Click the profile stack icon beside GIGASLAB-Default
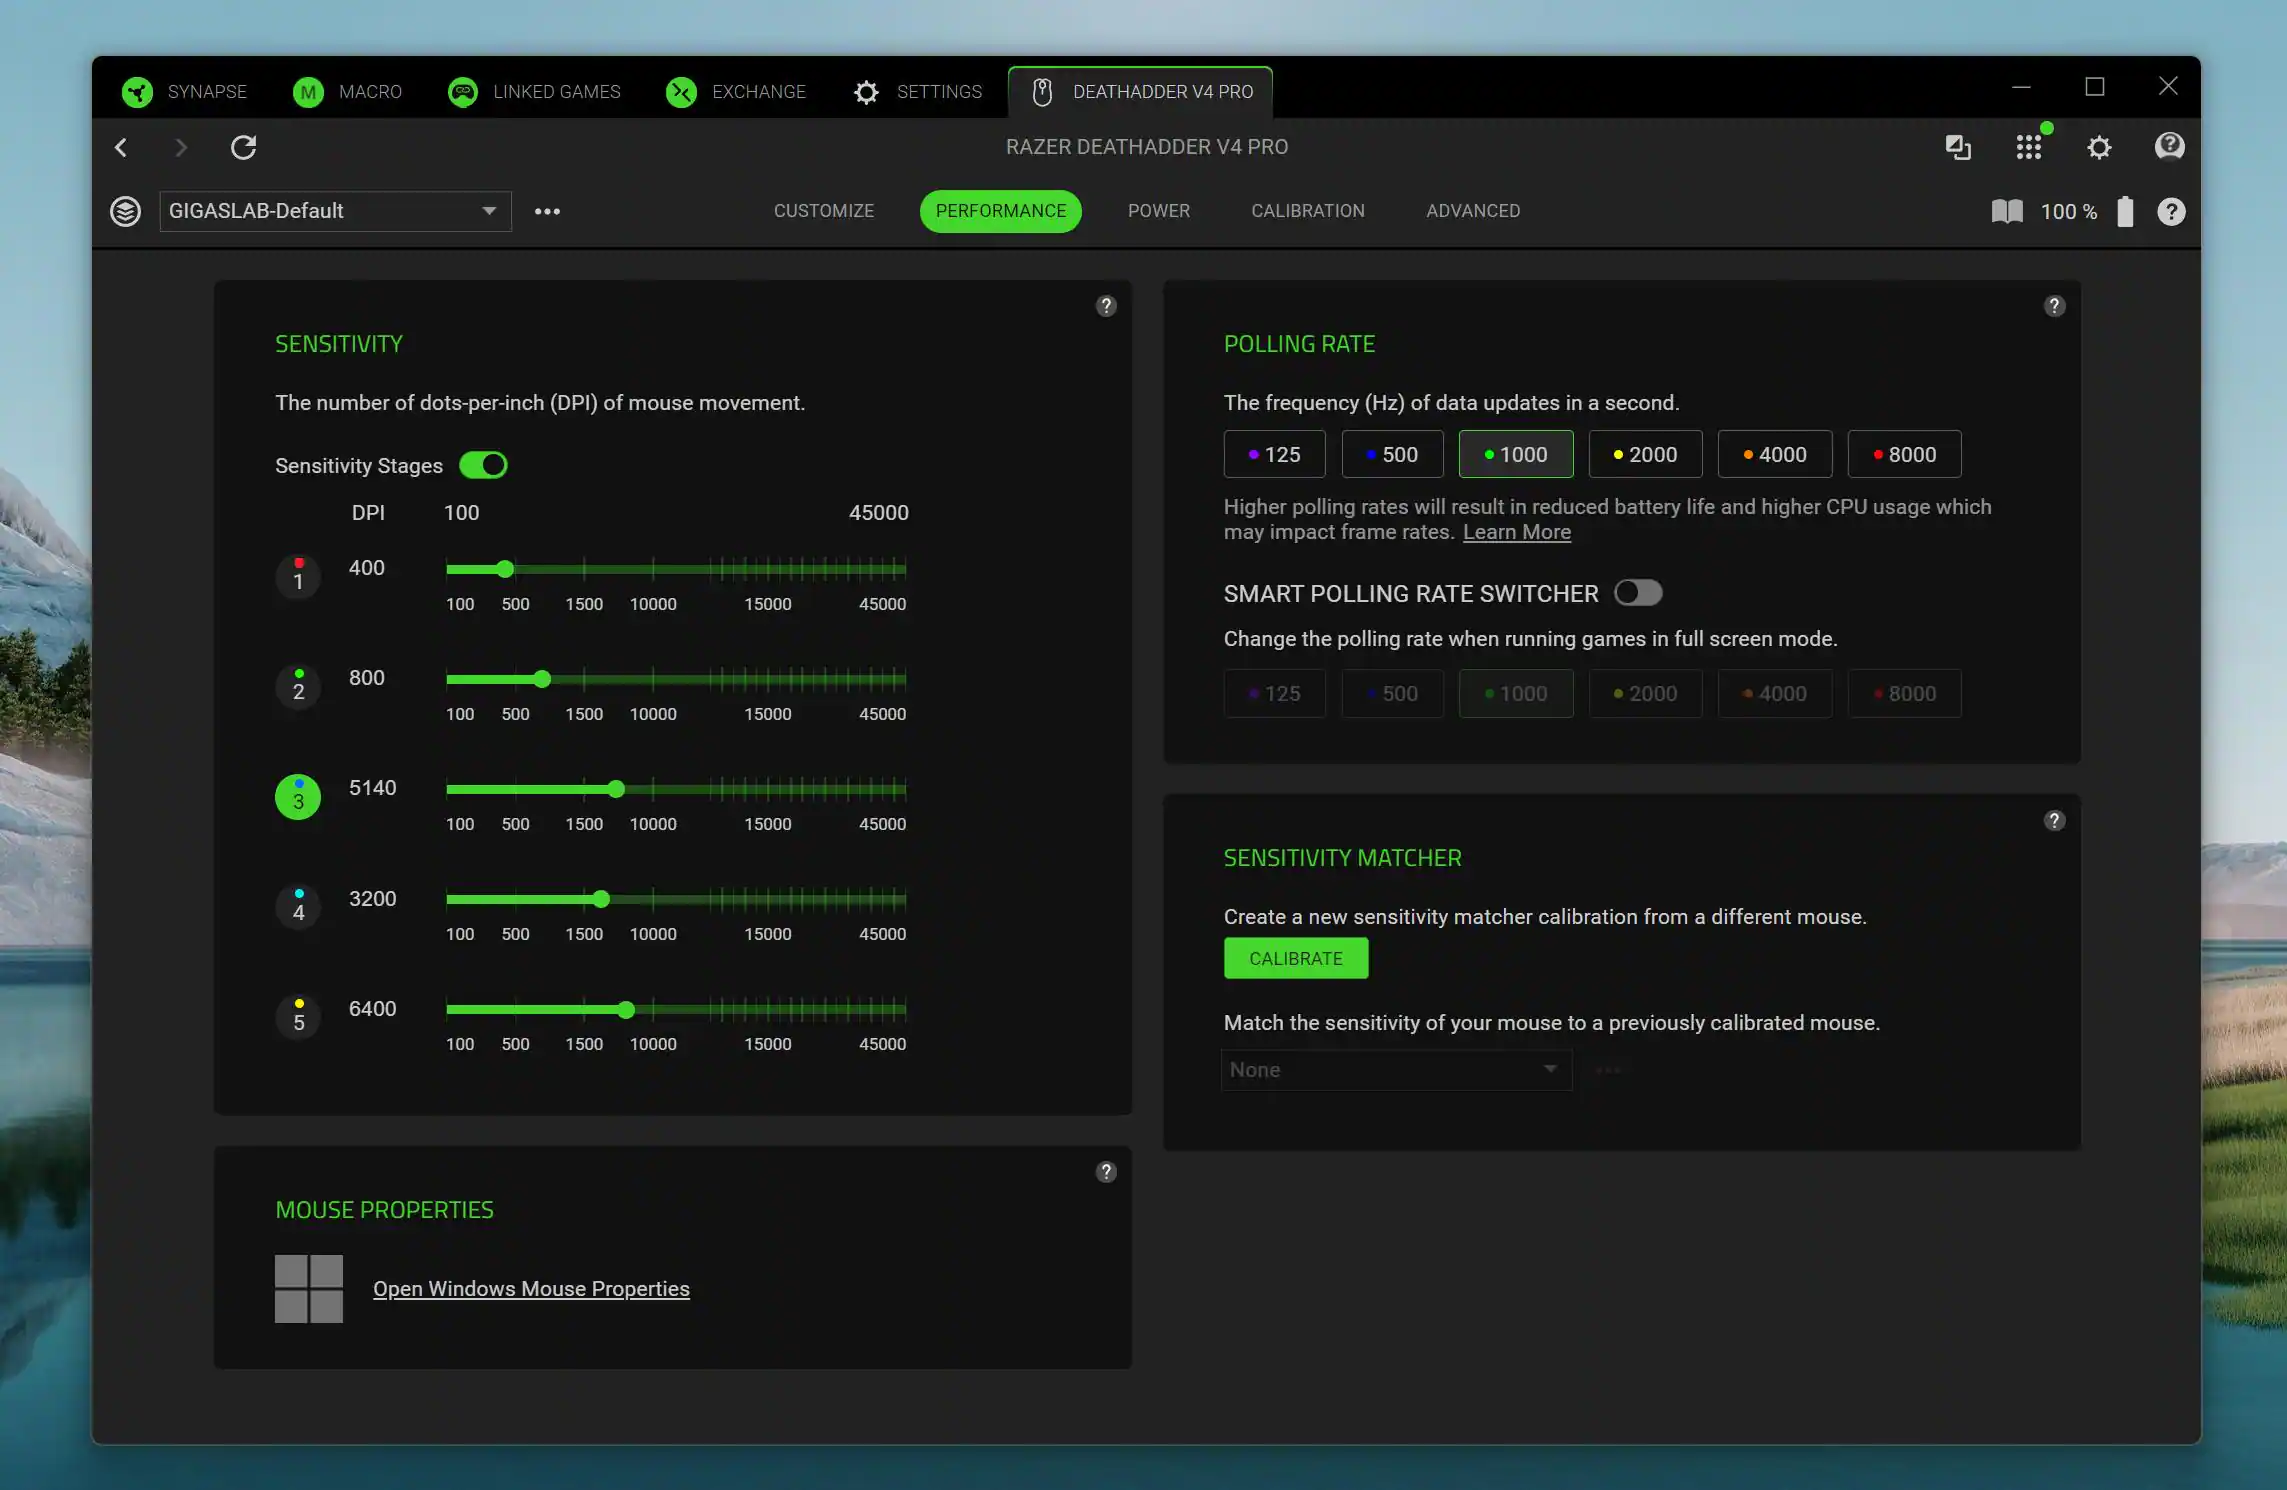 pos(125,211)
